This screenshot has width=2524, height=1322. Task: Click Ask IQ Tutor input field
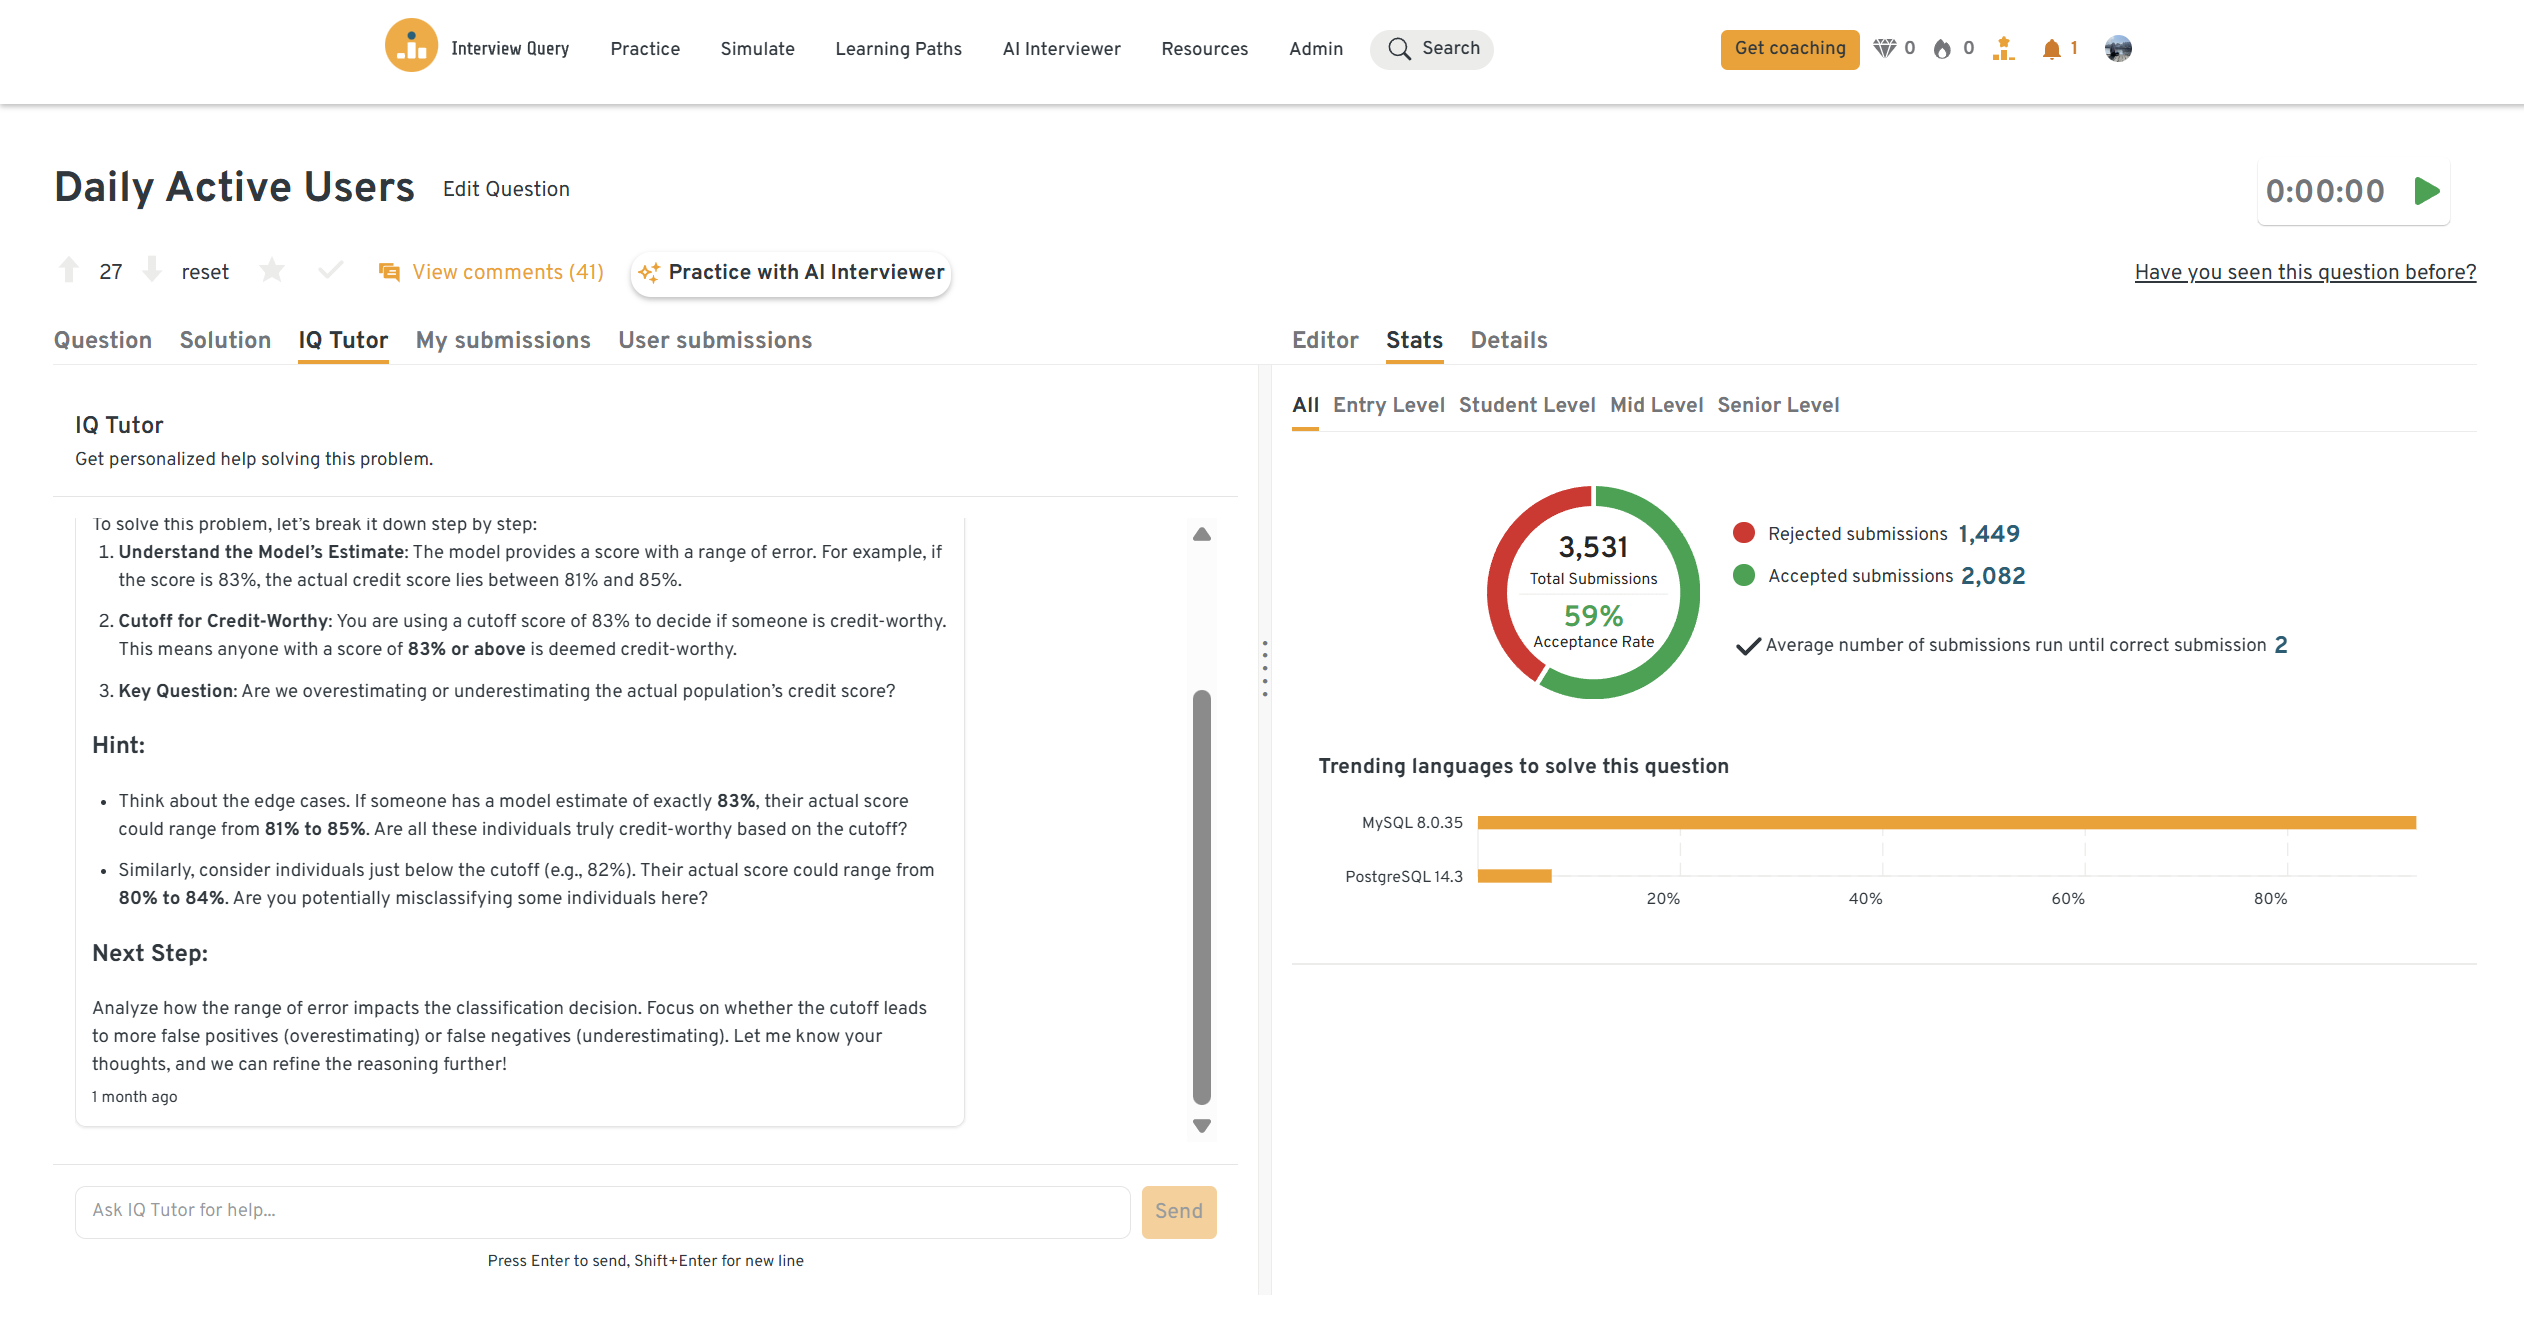click(x=602, y=1211)
